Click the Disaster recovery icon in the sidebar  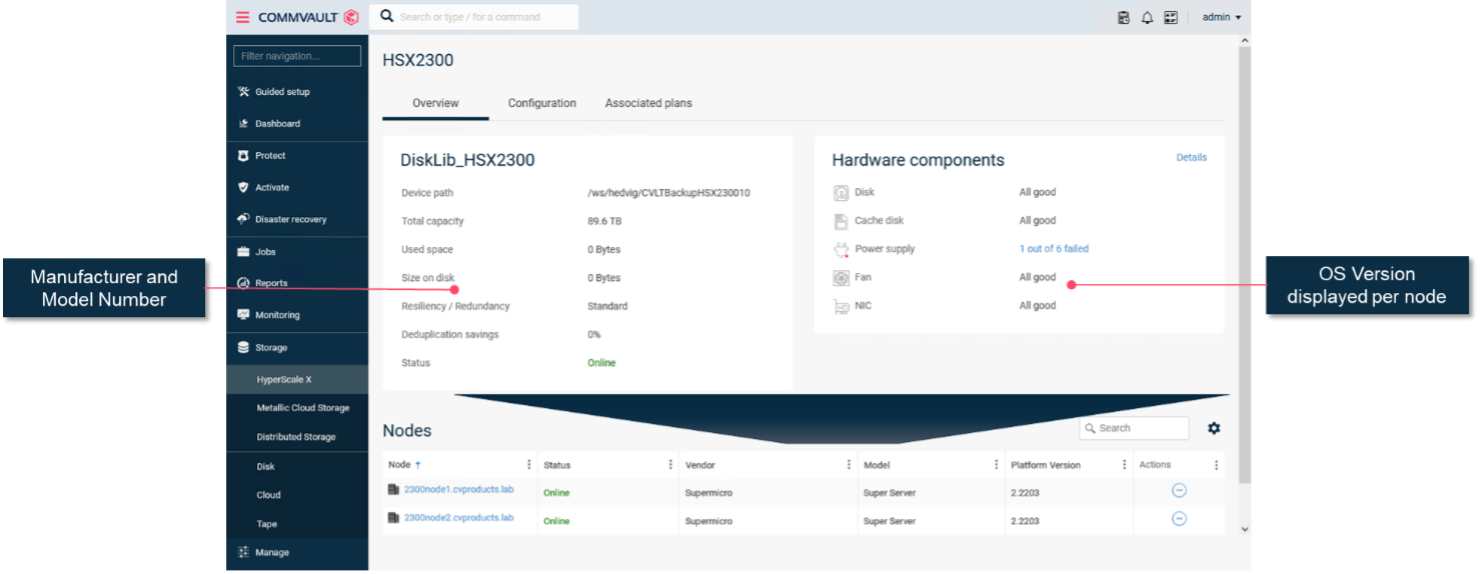point(243,219)
